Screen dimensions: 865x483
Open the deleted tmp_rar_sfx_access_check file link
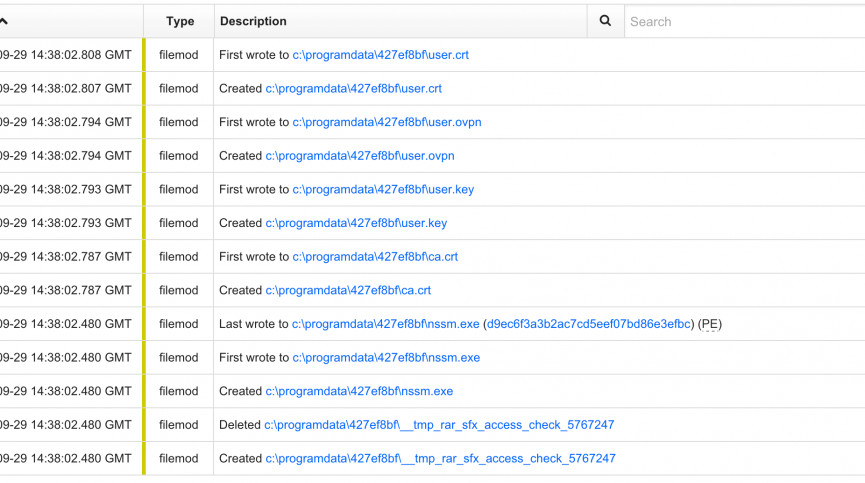(x=439, y=425)
